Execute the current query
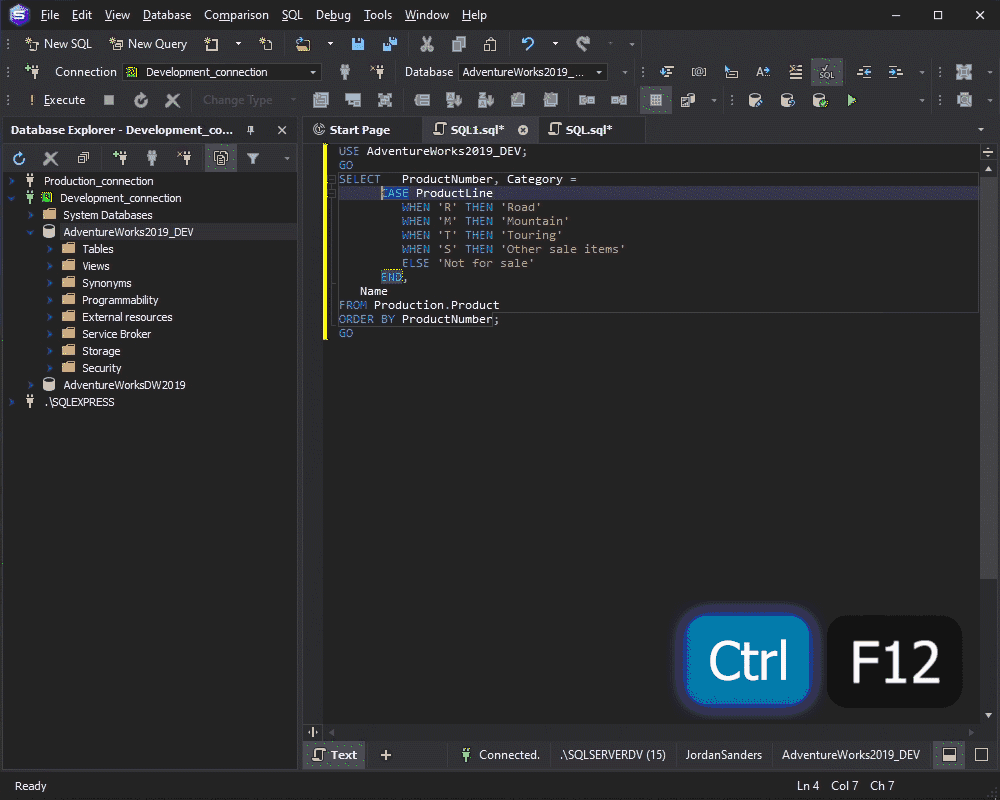The image size is (1000, 800). click(x=62, y=100)
